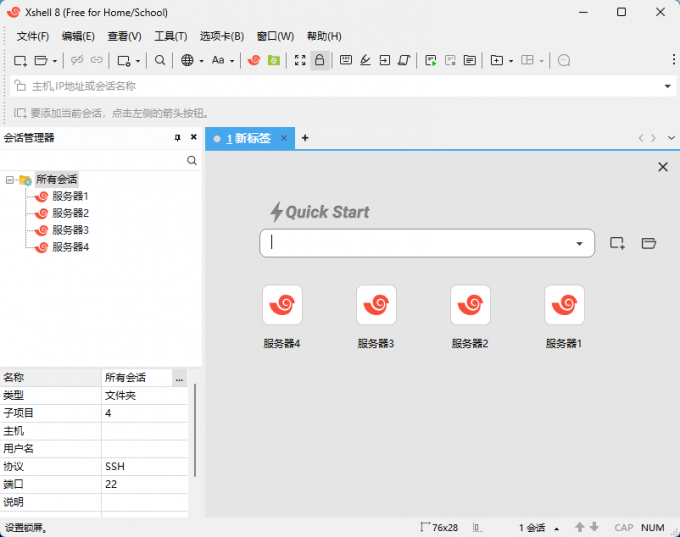Close the 新标签 tab
The height and width of the screenshot is (537, 680).
click(x=284, y=138)
